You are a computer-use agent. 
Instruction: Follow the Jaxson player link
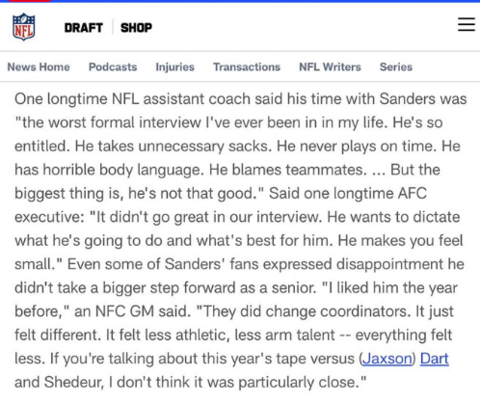point(387,359)
